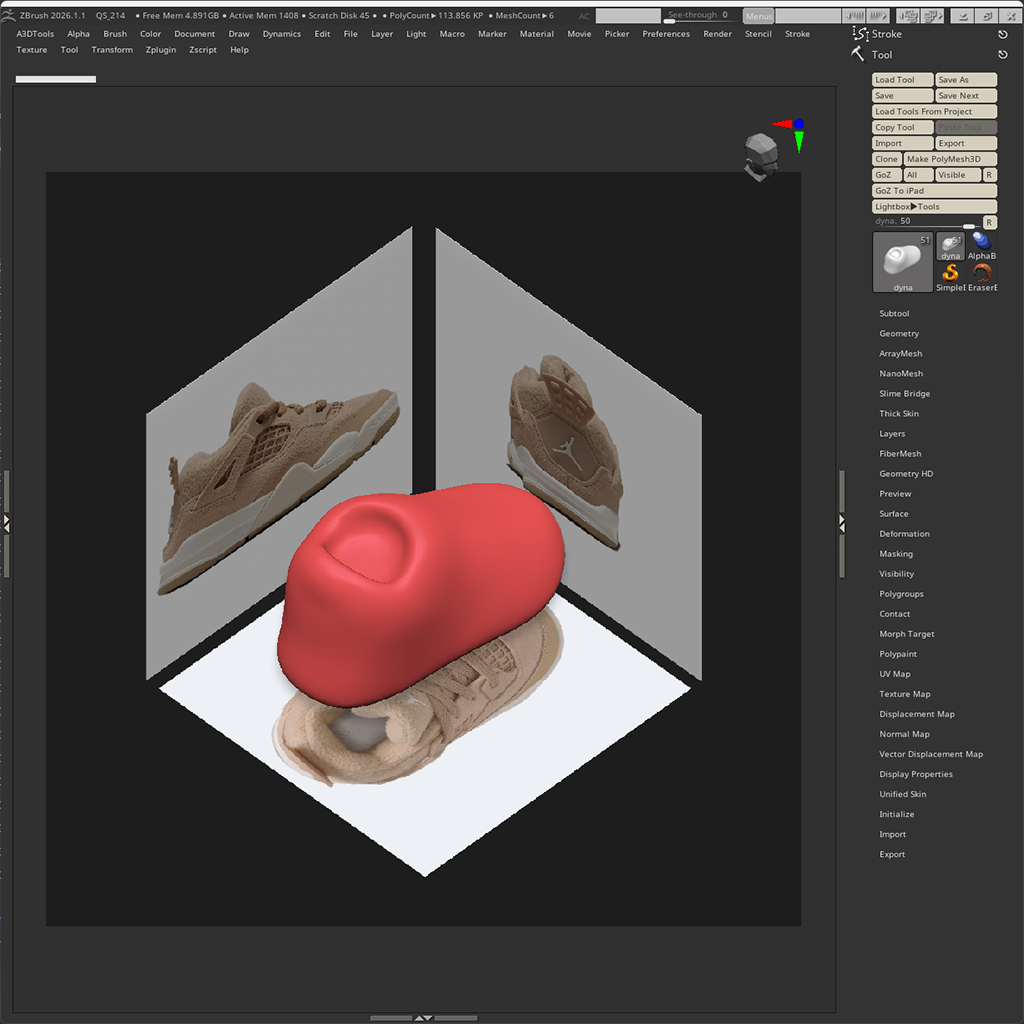Click Load Tools From Project
The image size is (1024, 1024).
click(935, 112)
